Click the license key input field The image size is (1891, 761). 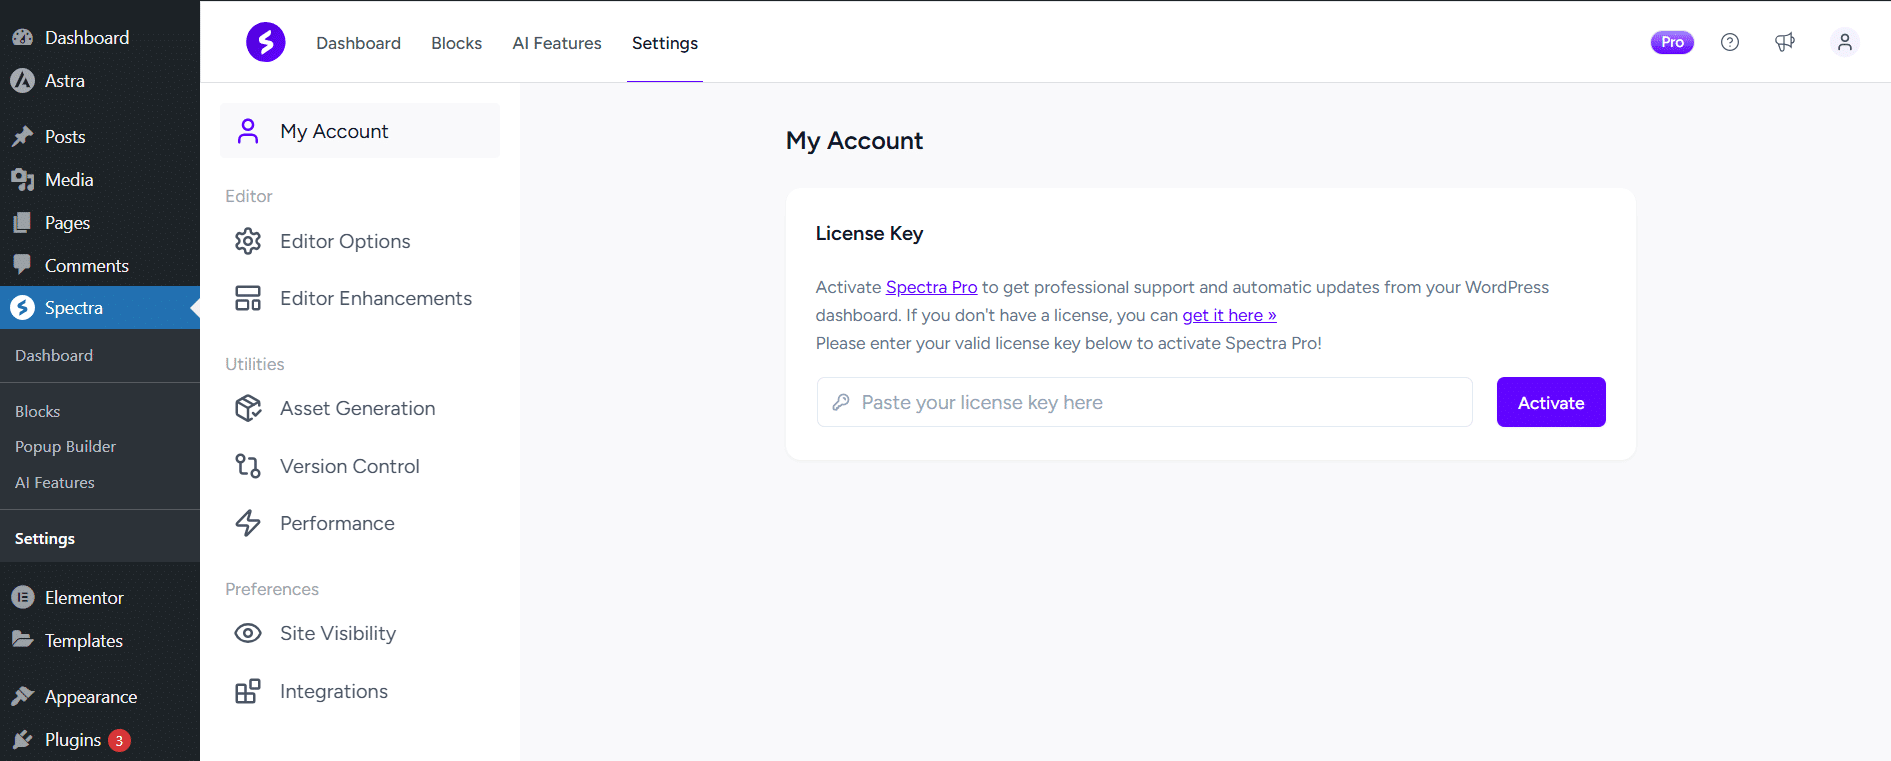[1144, 402]
